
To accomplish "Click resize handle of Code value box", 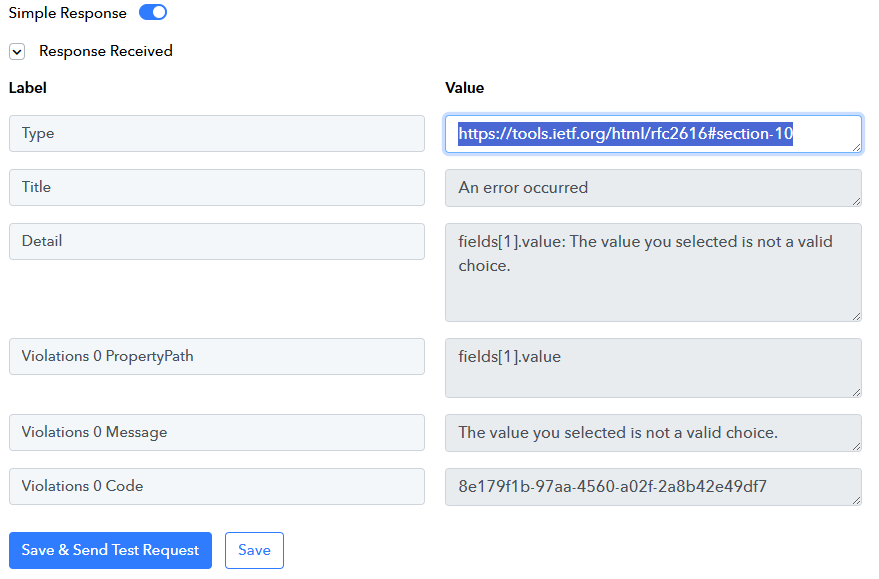I will coord(856,500).
